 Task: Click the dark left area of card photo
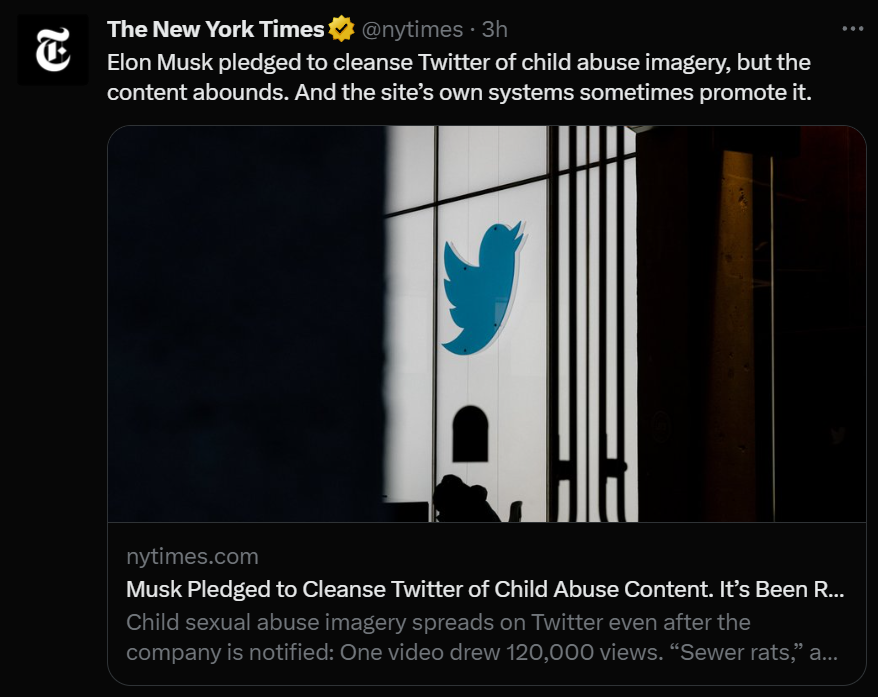tap(245, 320)
